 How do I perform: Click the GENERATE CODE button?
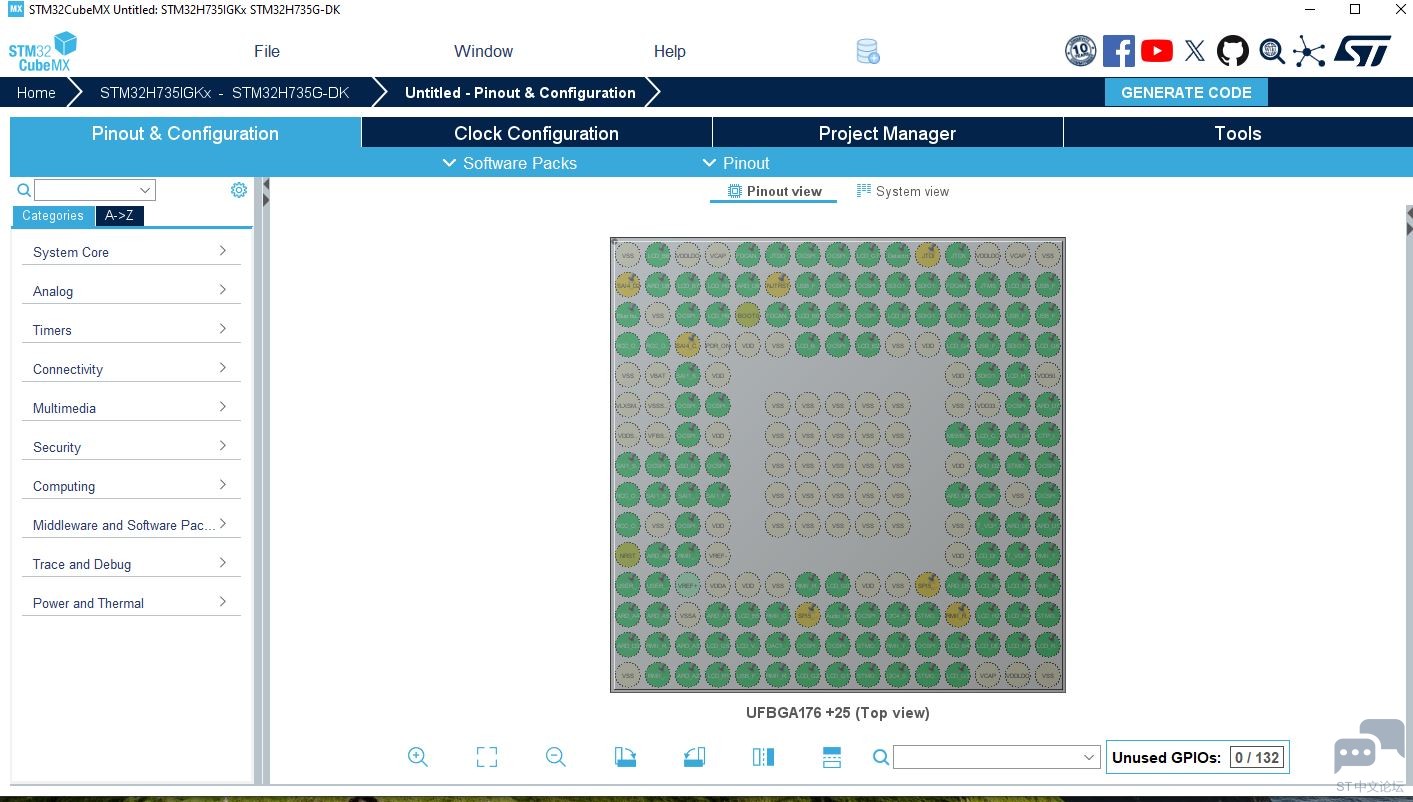(x=1186, y=92)
